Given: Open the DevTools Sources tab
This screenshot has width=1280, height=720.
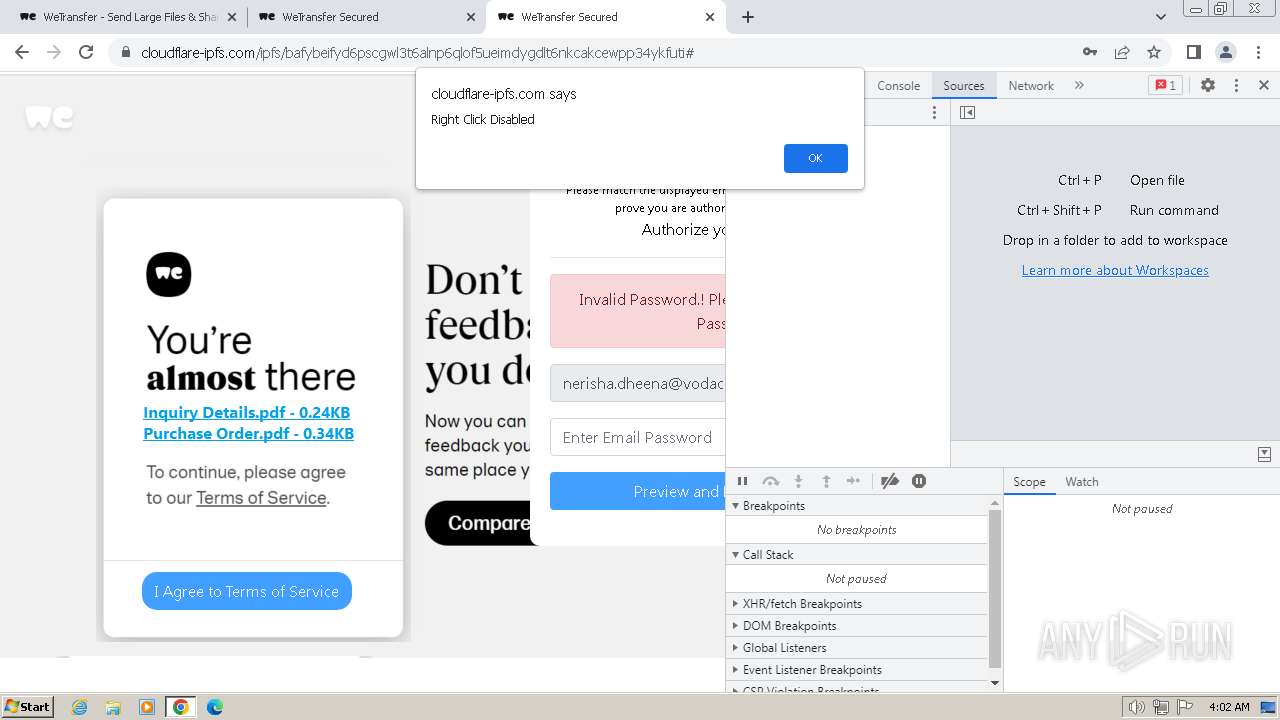Looking at the screenshot, I should [x=964, y=86].
